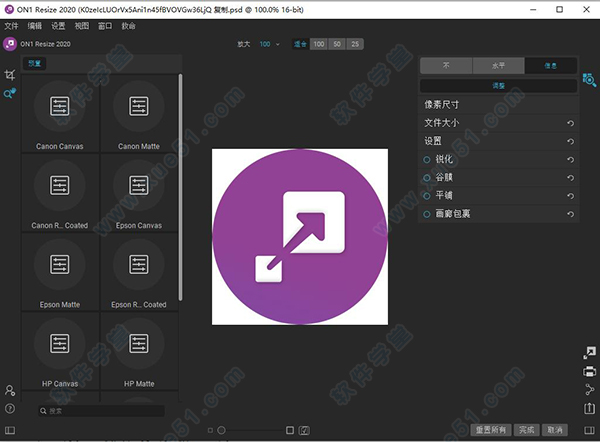Enable the 画廊包裹 toggle
This screenshot has width=600, height=442.
(427, 214)
